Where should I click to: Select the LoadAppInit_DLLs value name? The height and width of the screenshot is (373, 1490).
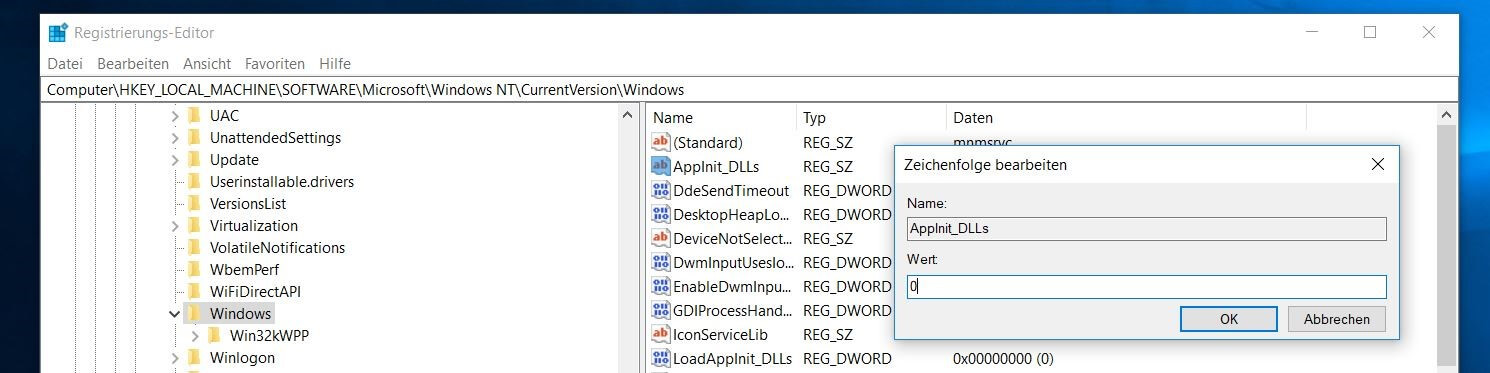point(733,359)
